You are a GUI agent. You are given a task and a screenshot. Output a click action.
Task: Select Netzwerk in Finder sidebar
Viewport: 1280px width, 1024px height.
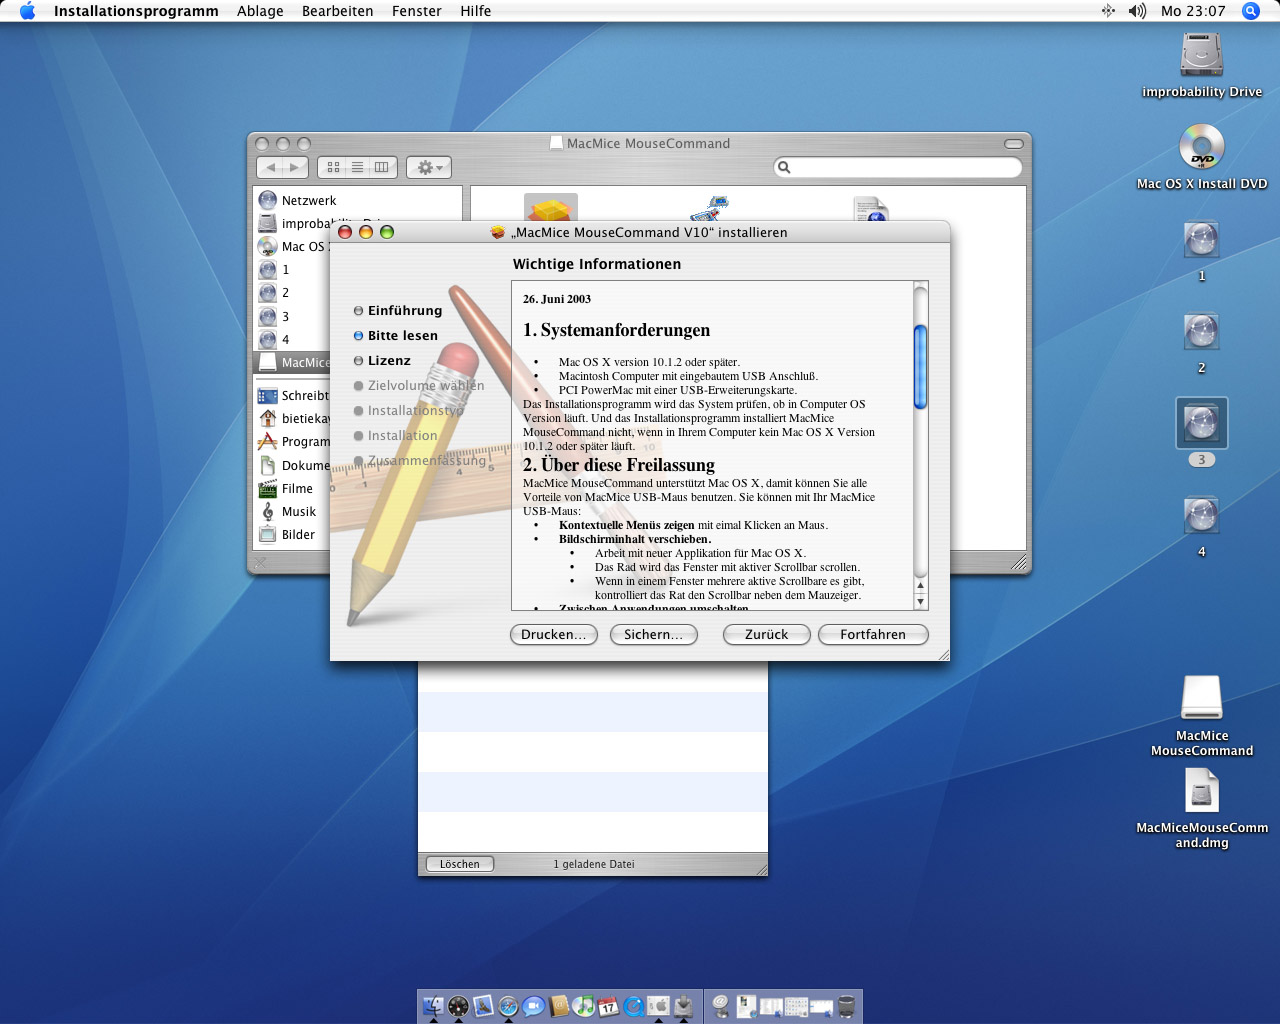click(358, 200)
